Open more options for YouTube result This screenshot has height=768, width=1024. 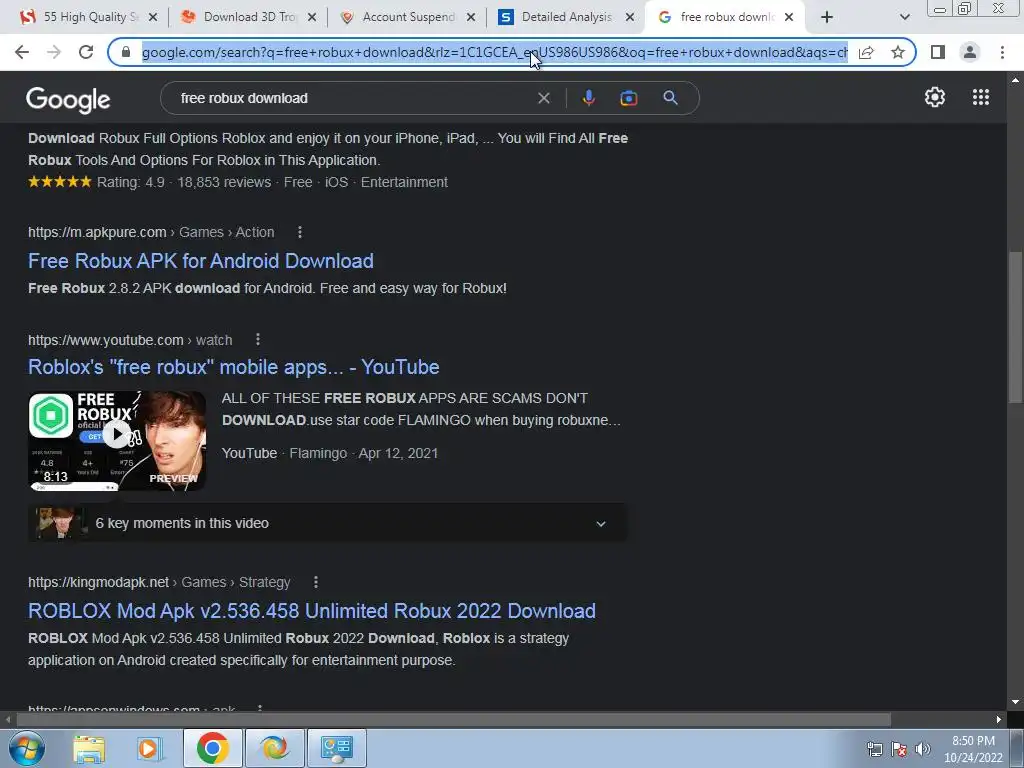(258, 340)
